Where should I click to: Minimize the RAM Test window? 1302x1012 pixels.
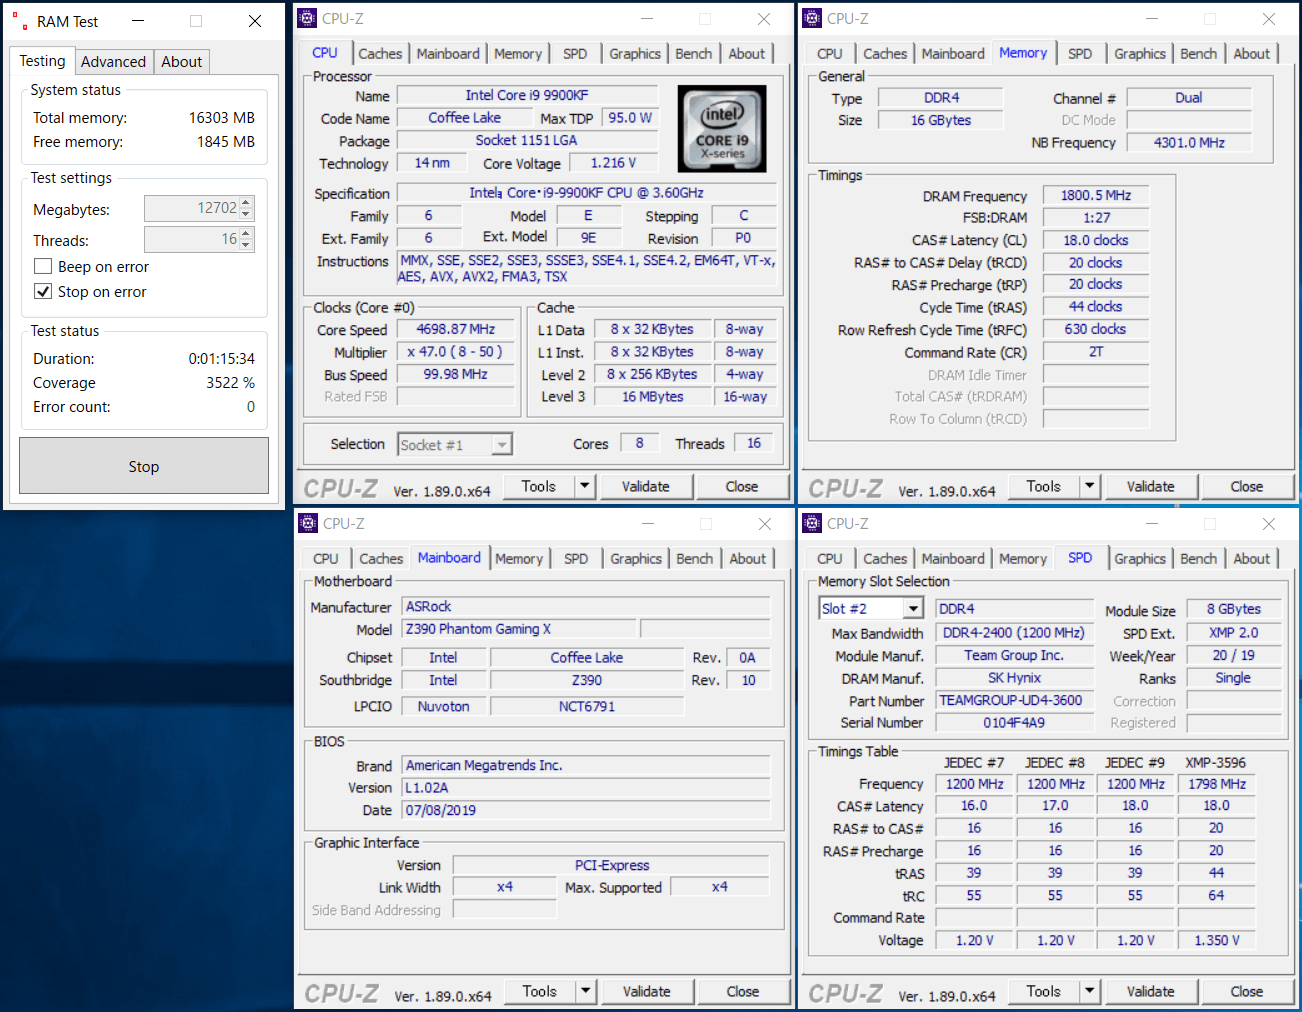[138, 21]
